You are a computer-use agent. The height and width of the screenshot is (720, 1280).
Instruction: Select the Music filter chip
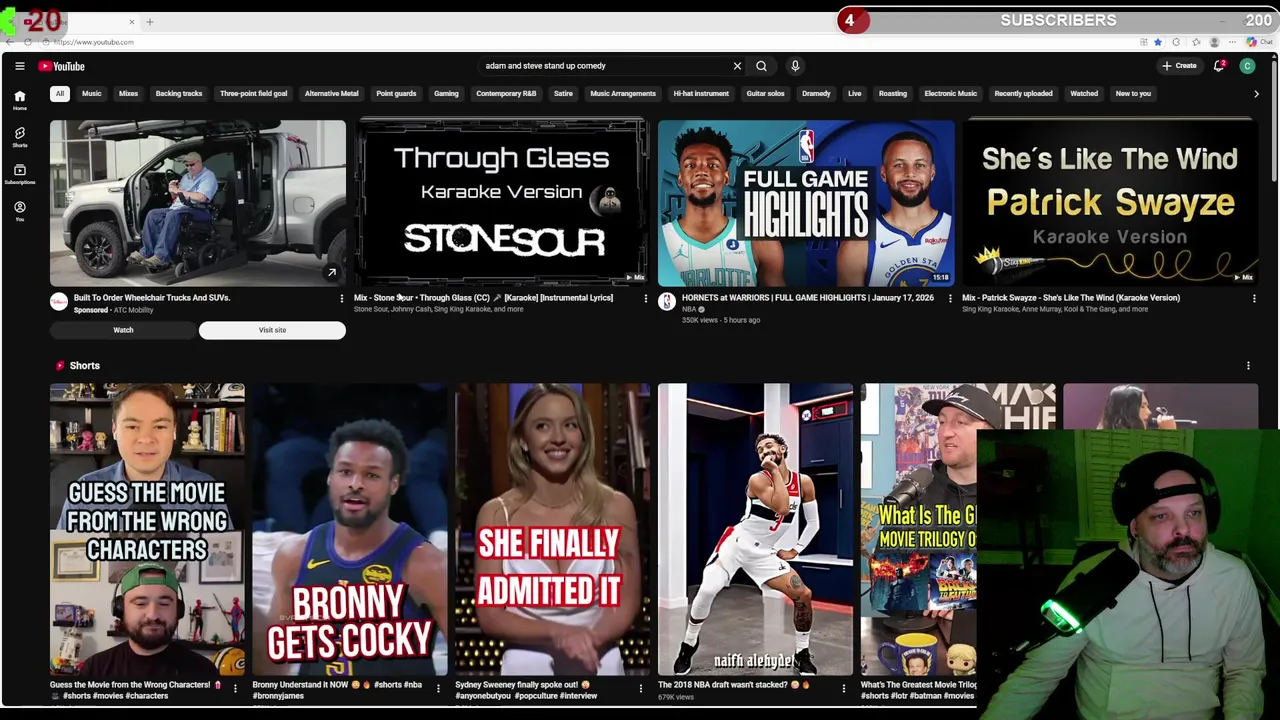point(91,94)
